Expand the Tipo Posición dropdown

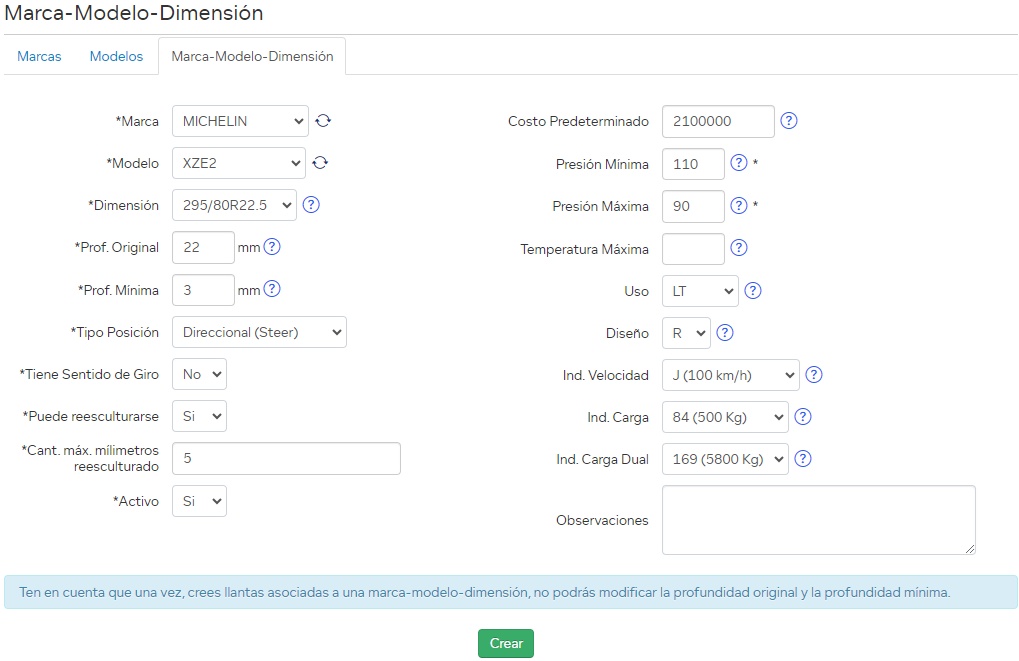259,332
